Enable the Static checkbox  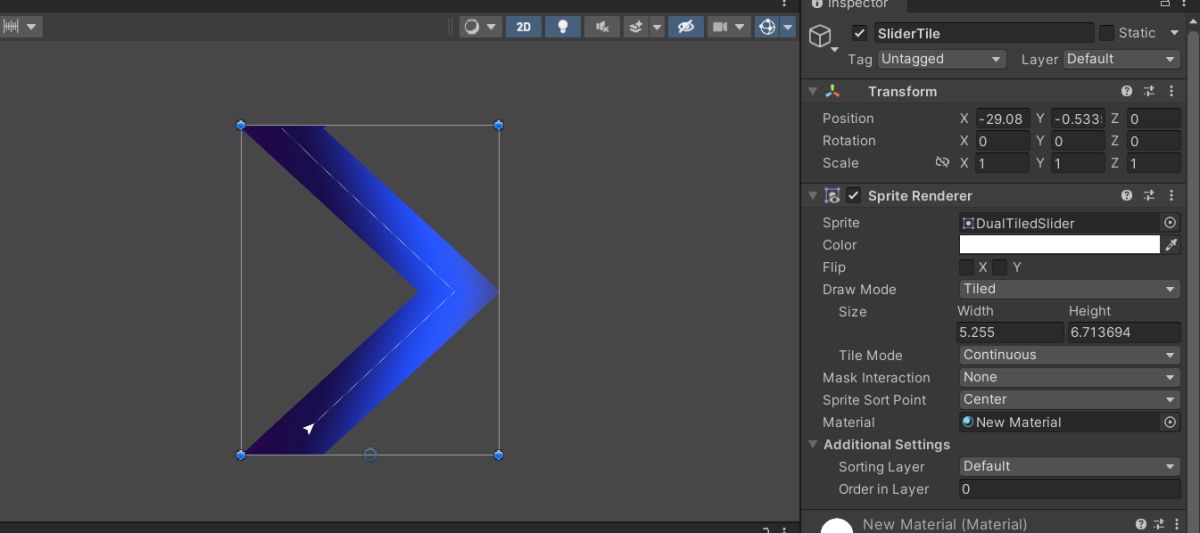(1106, 33)
